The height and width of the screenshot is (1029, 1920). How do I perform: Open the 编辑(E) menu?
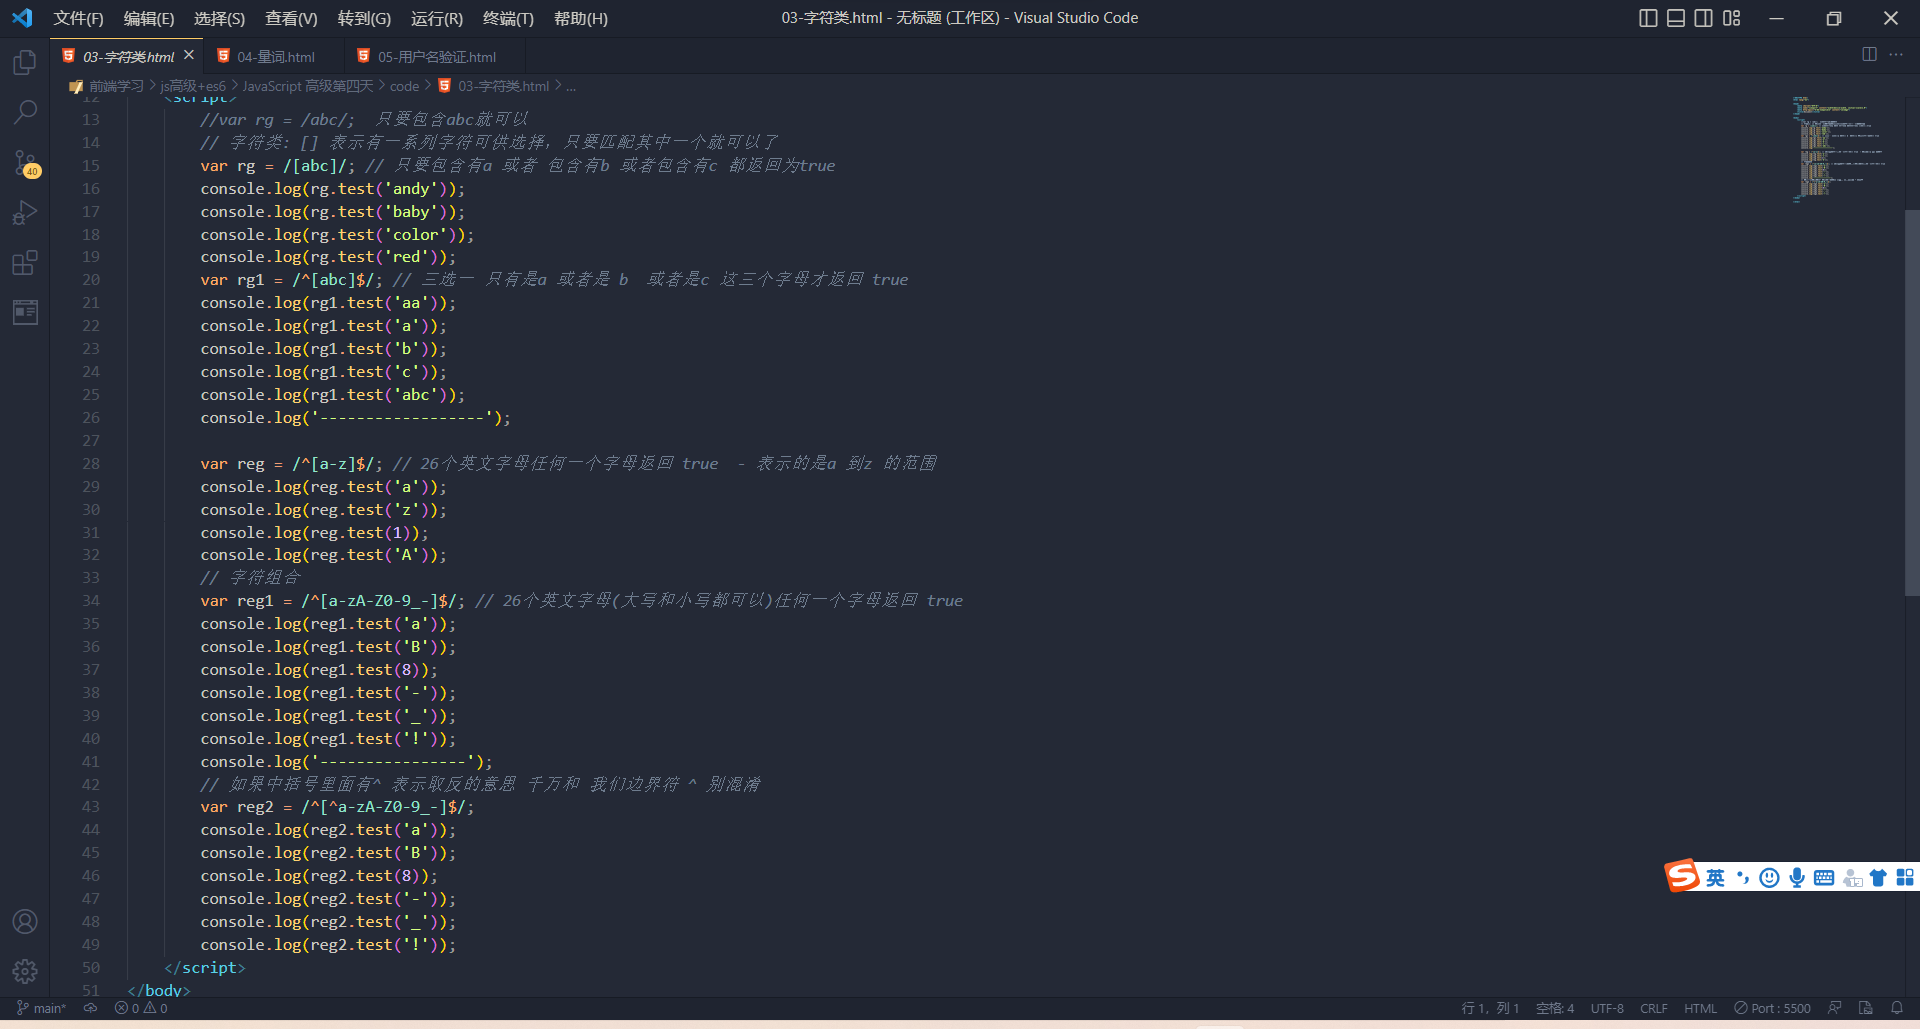tap(149, 18)
